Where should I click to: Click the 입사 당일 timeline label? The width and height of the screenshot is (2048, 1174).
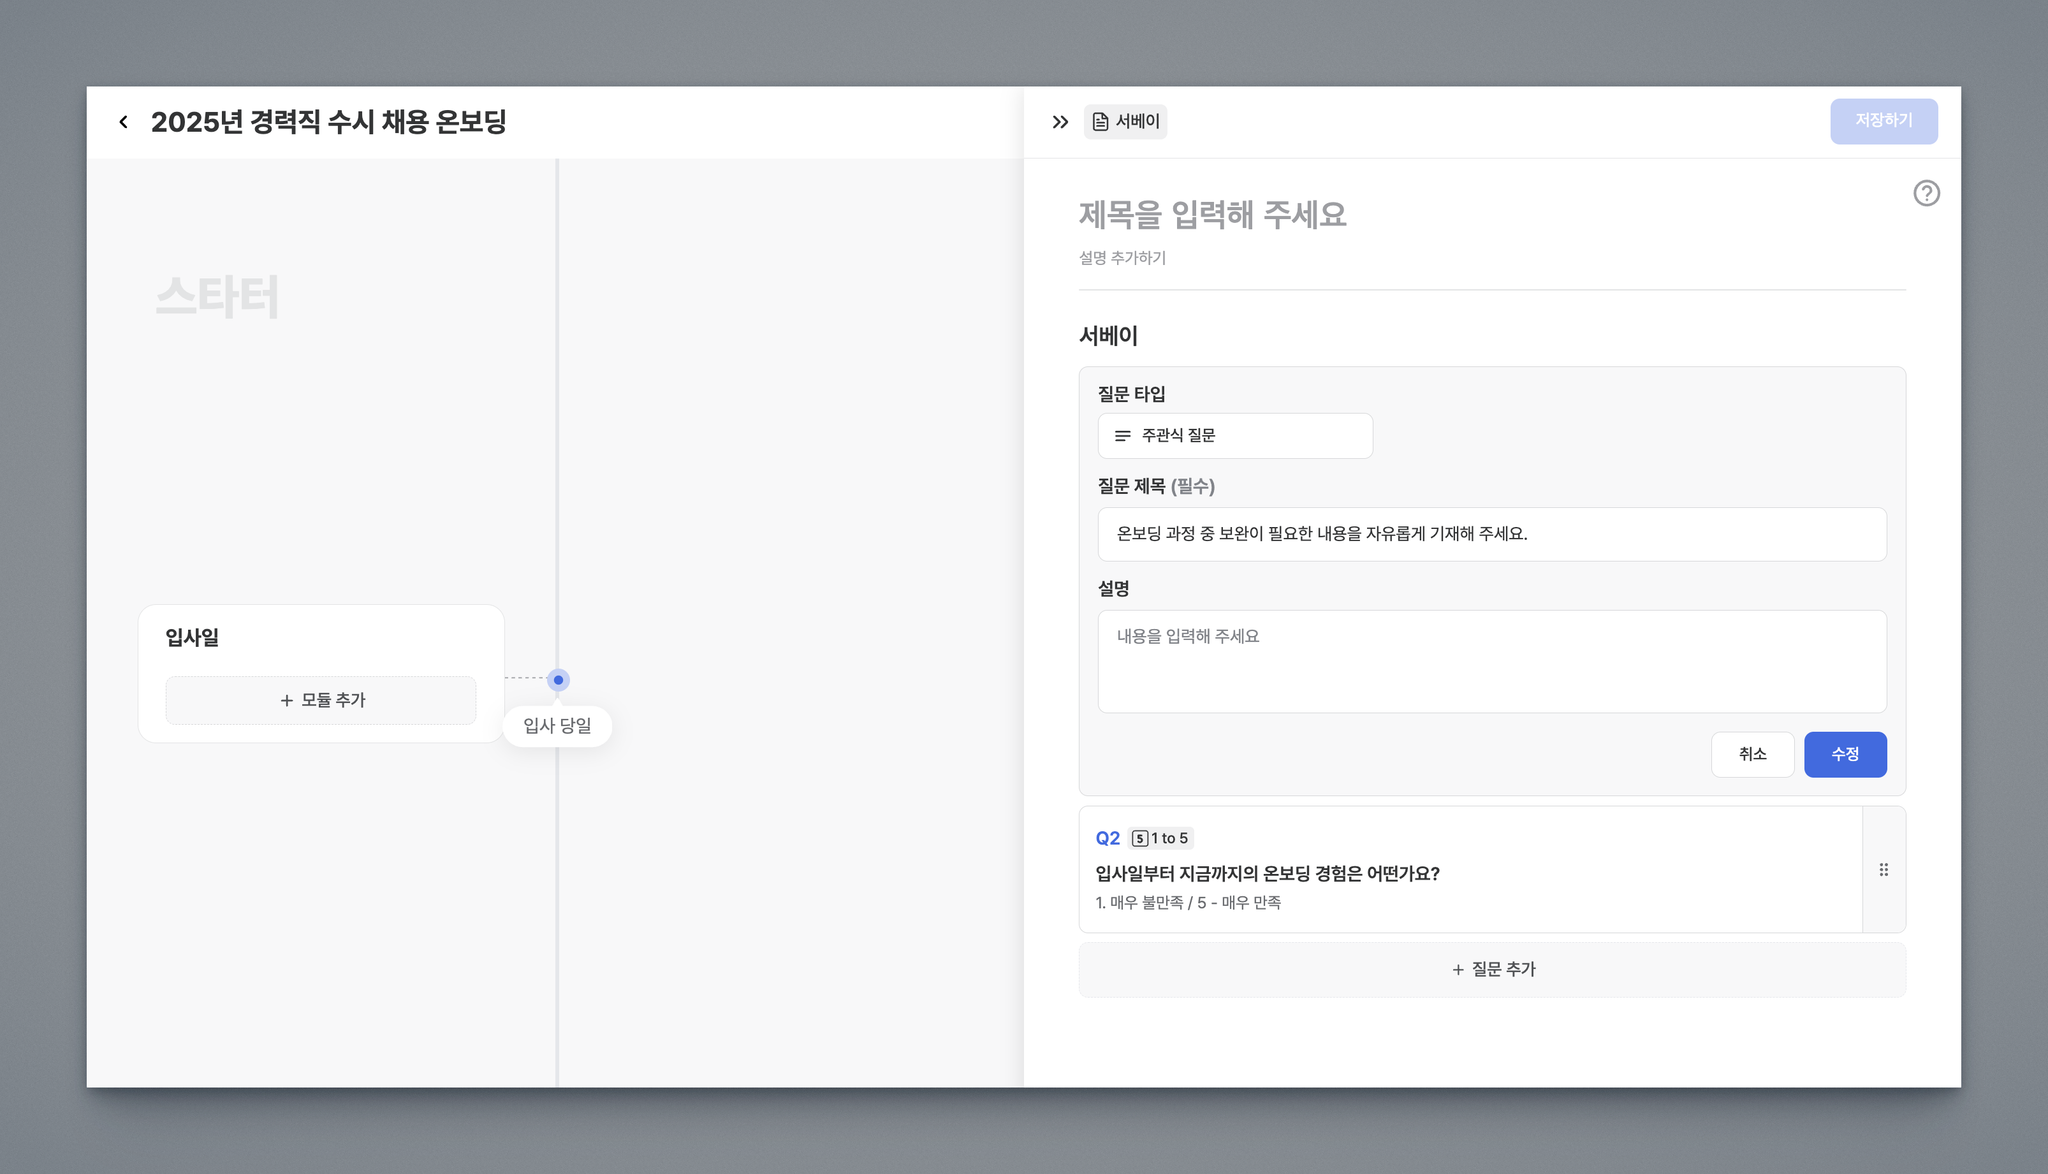[557, 726]
